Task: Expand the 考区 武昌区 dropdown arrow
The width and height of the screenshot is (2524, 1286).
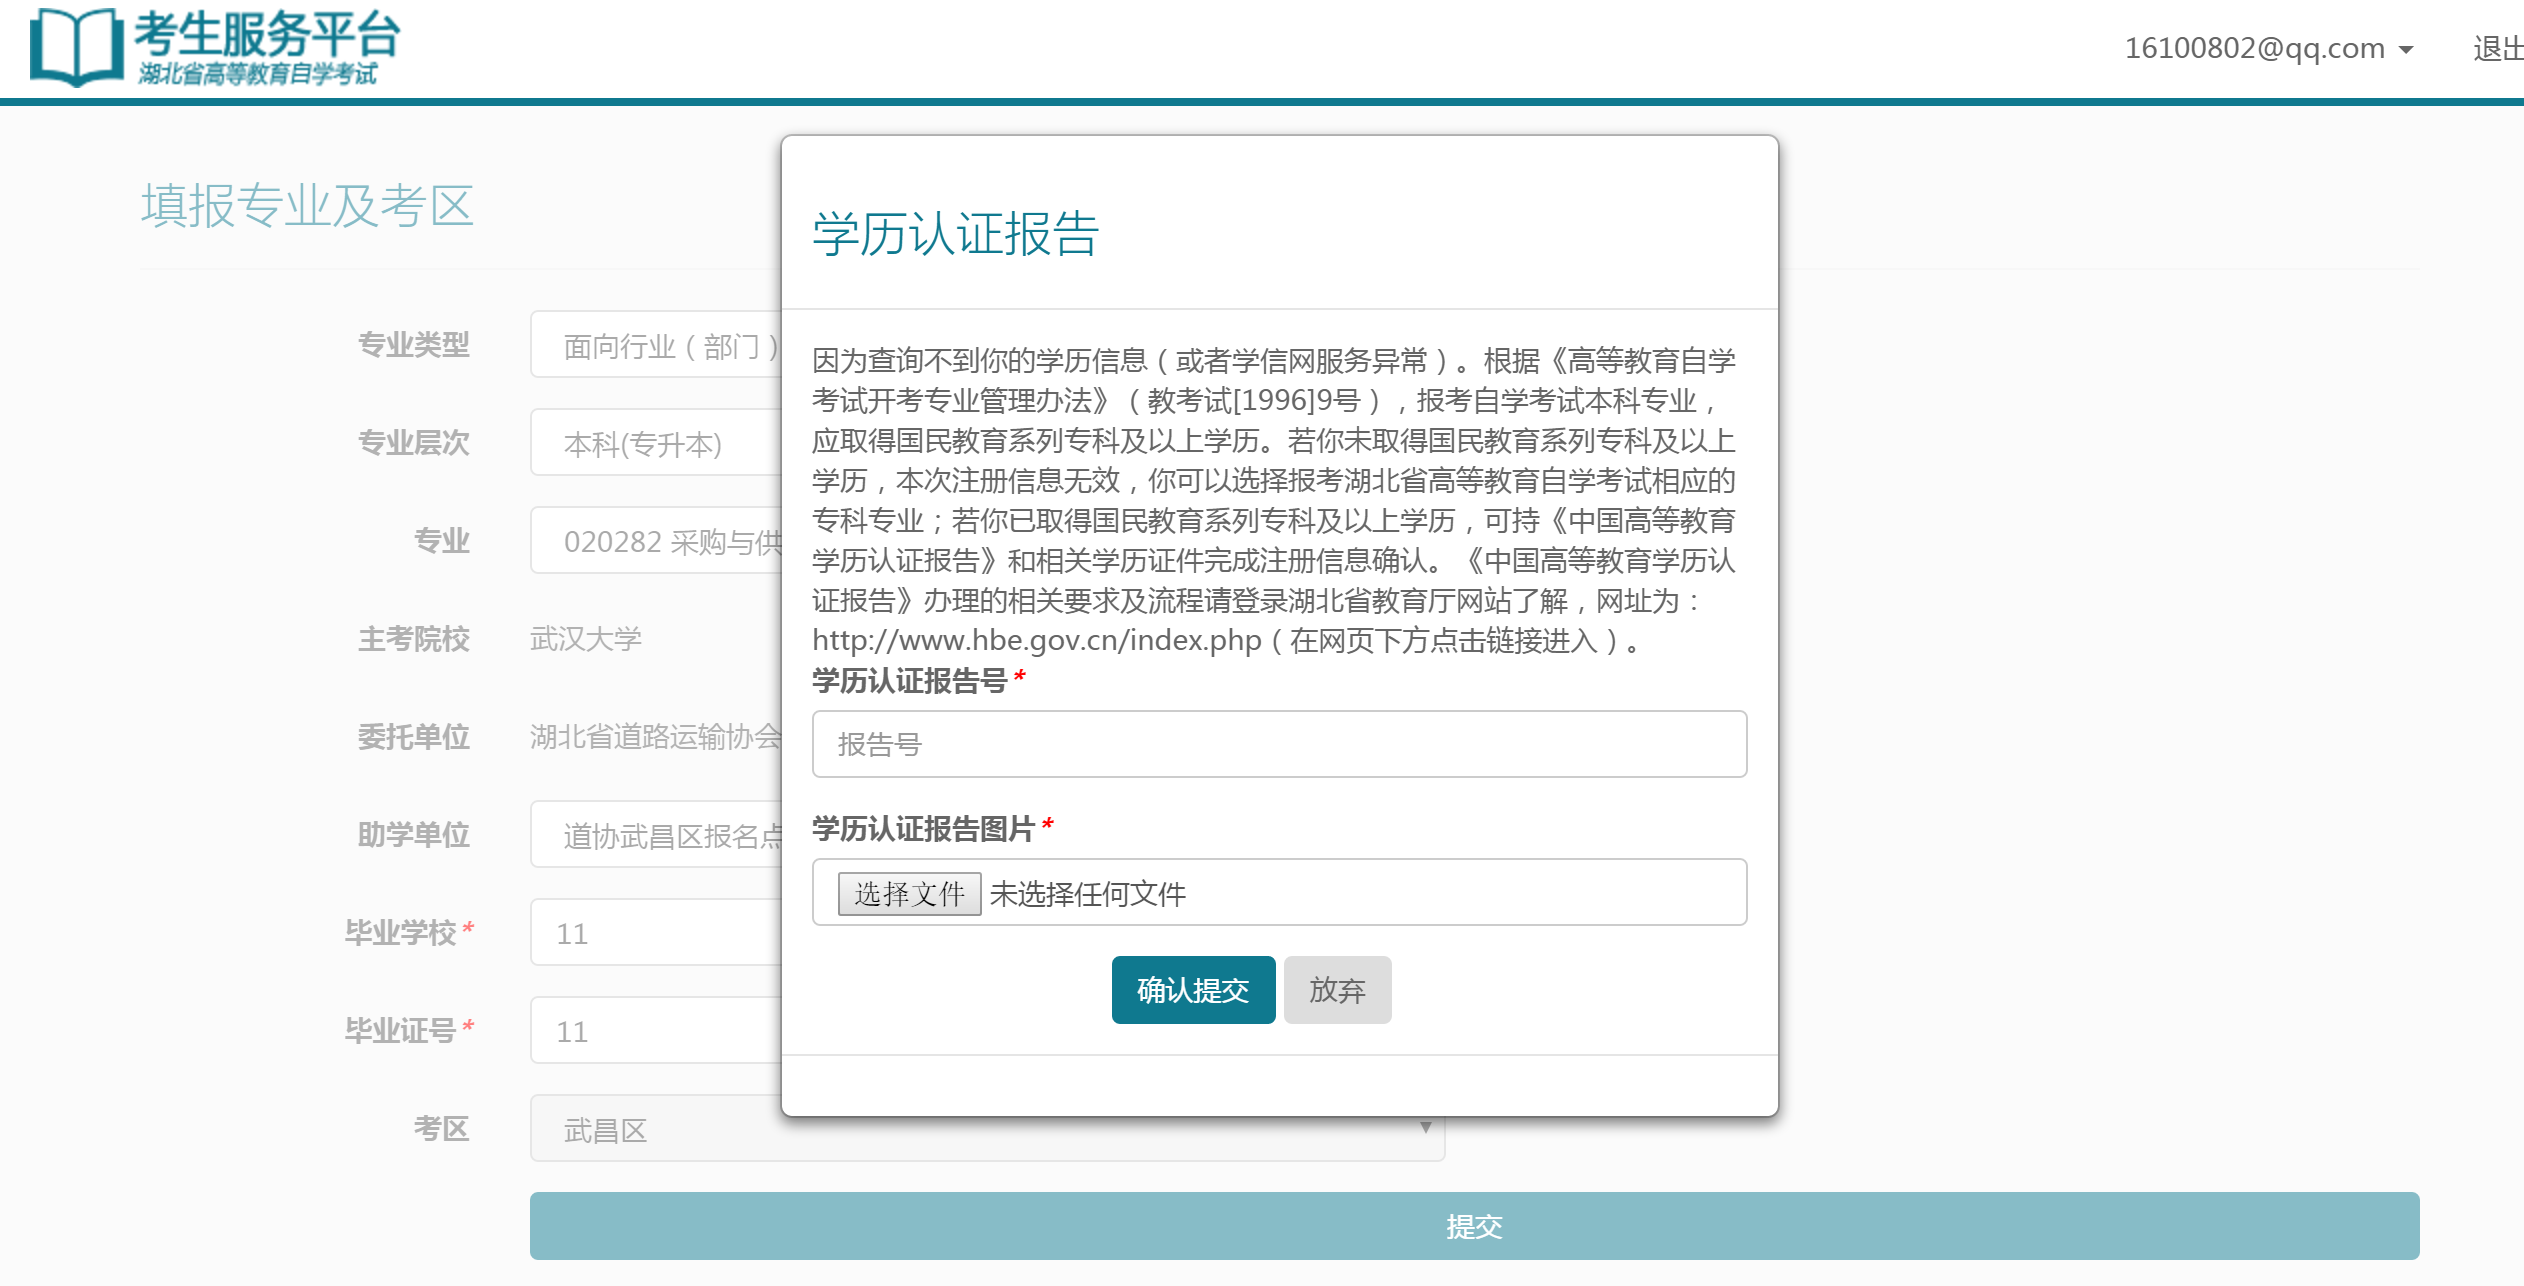Action: pyautogui.click(x=1425, y=1127)
